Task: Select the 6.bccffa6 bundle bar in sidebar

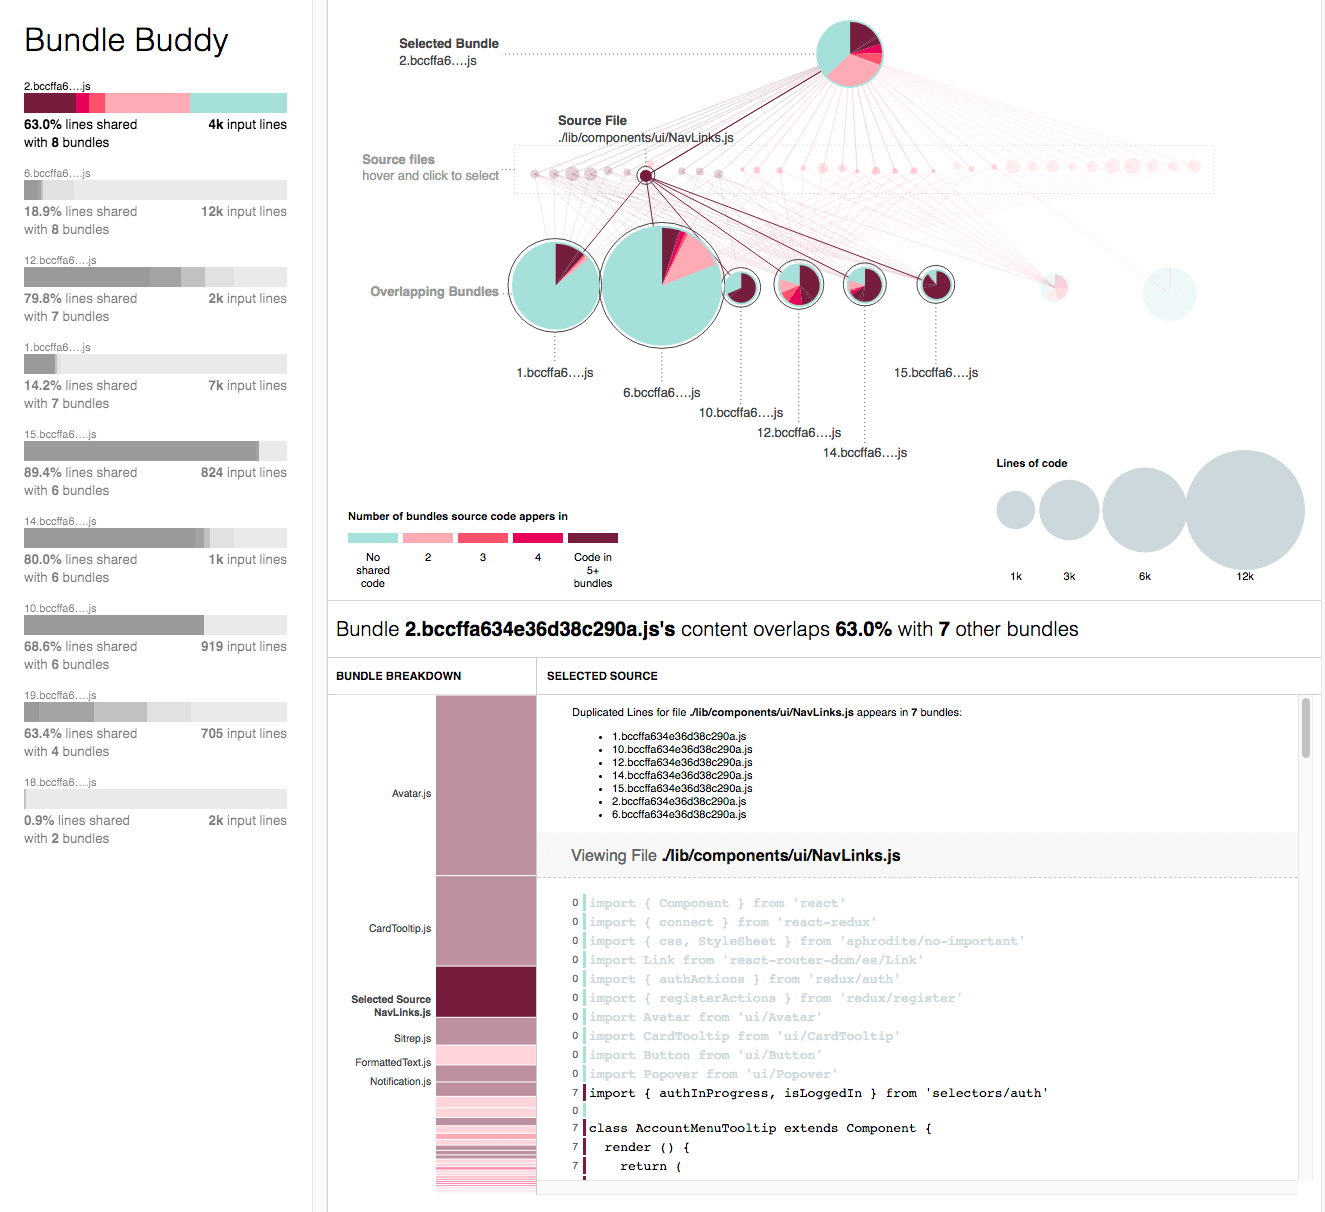Action: pos(155,190)
